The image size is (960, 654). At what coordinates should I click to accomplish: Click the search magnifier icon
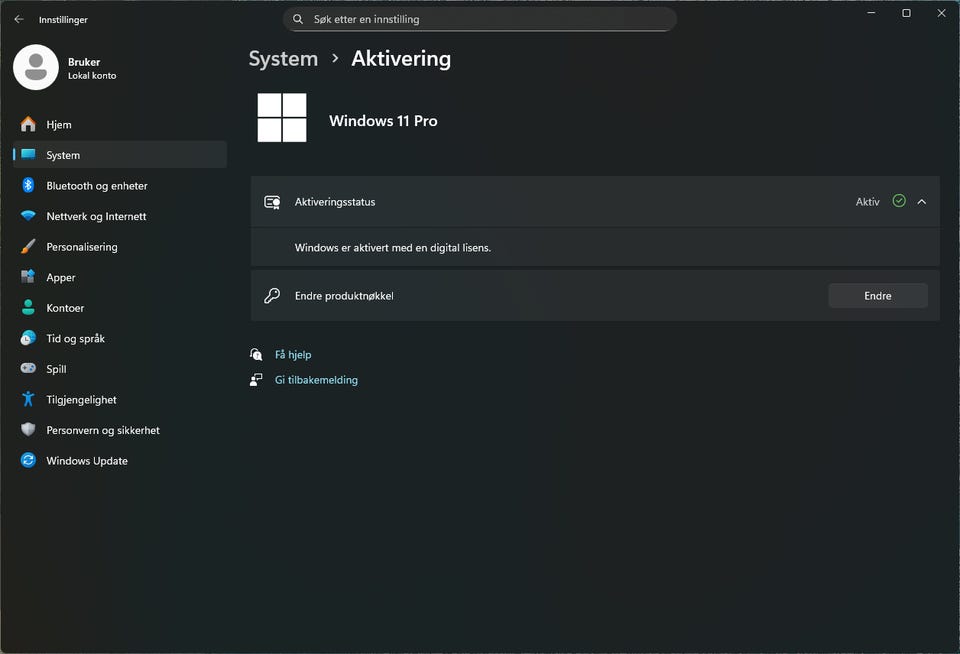(x=298, y=19)
